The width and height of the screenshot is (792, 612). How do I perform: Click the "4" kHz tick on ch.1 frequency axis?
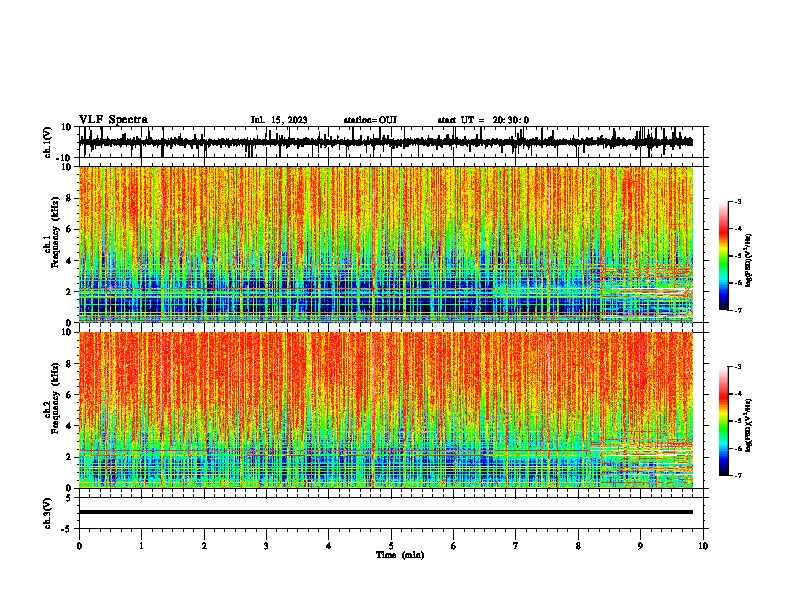(70, 261)
